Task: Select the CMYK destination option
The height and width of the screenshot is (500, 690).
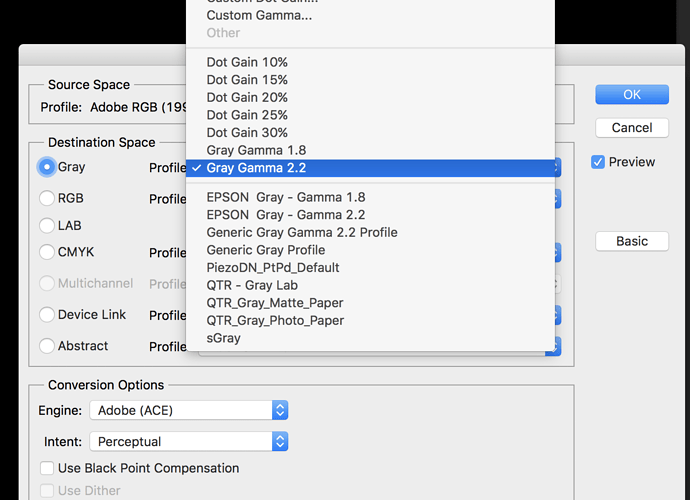Action: (47, 252)
